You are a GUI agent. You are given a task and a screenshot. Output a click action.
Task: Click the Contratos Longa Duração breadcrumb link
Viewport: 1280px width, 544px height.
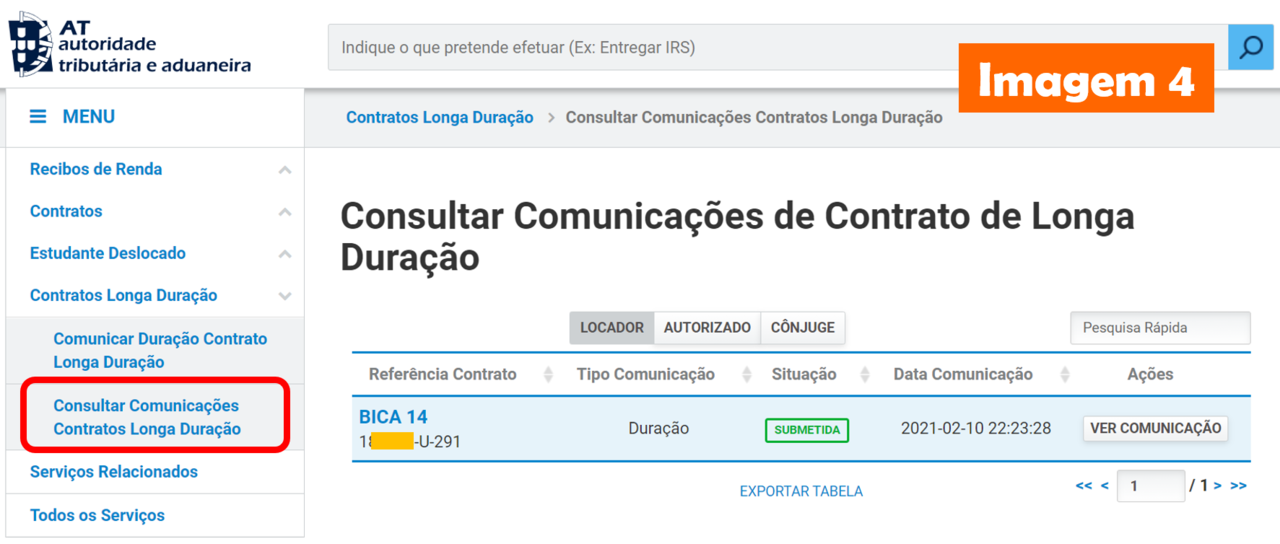[440, 117]
